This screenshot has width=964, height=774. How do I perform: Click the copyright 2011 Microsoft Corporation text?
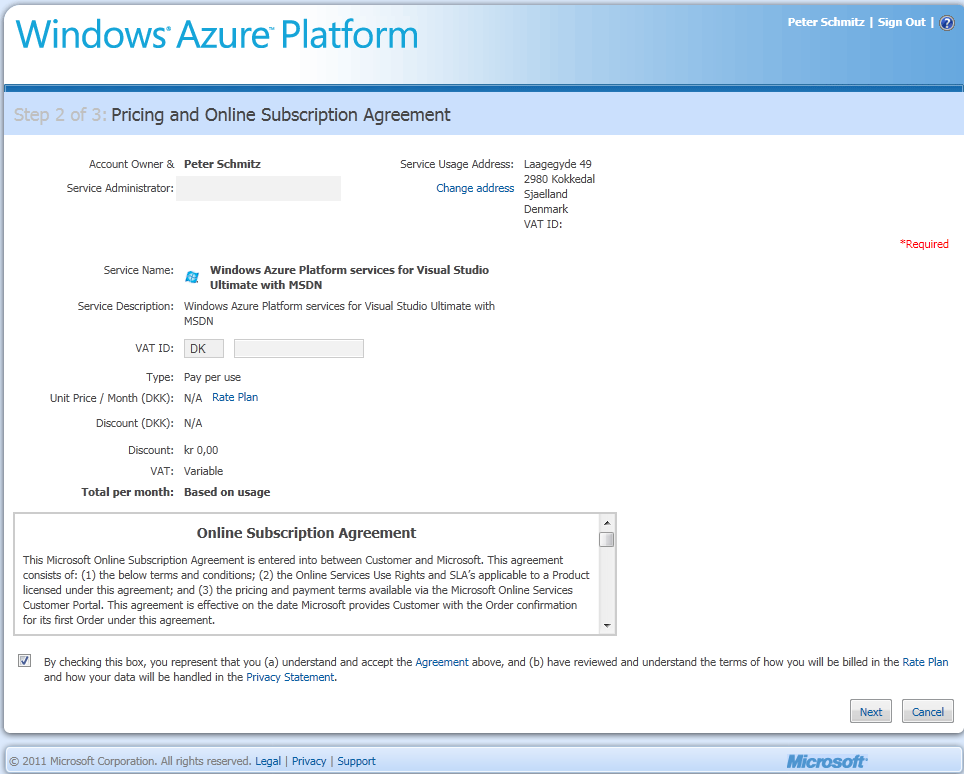click(x=130, y=761)
